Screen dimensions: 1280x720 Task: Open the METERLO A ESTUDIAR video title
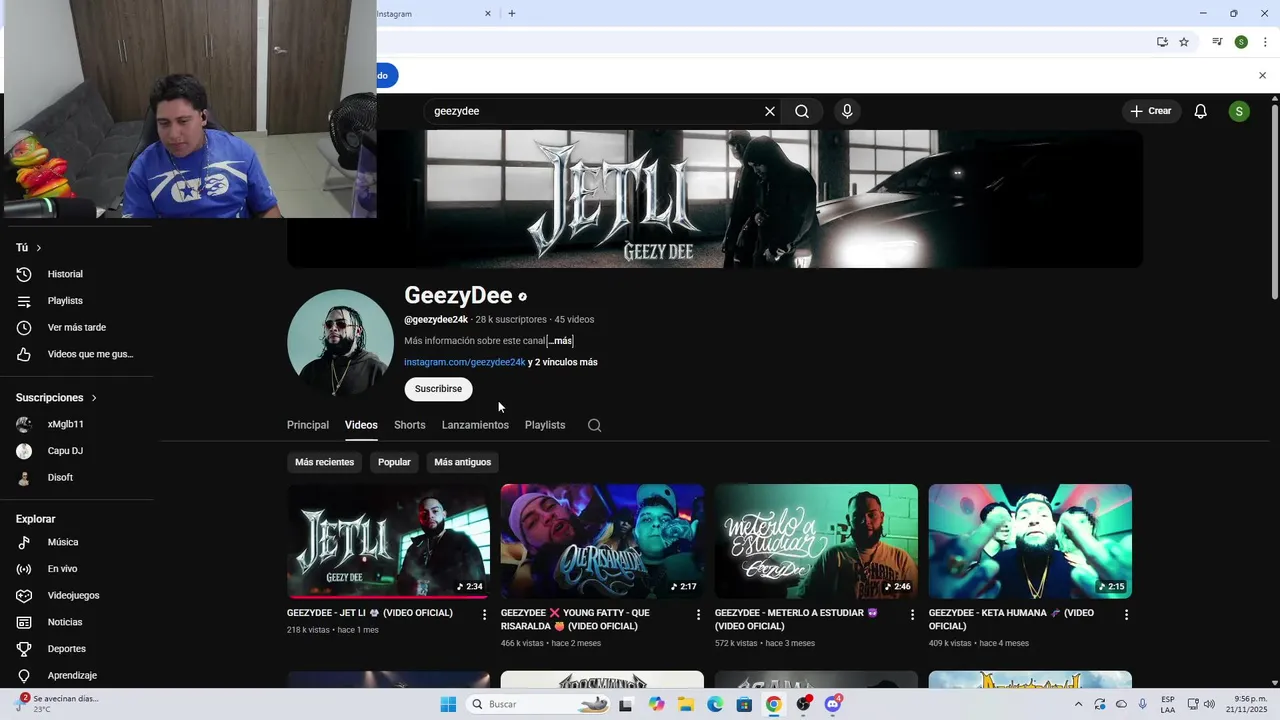click(796, 620)
